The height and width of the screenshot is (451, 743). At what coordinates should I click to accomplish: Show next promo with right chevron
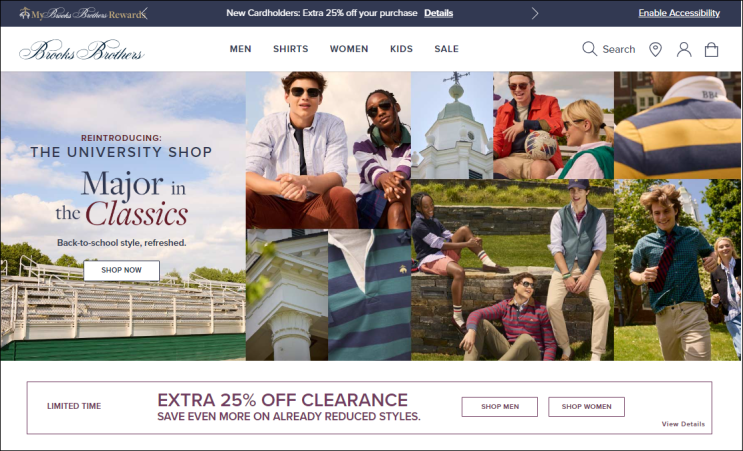click(x=535, y=13)
